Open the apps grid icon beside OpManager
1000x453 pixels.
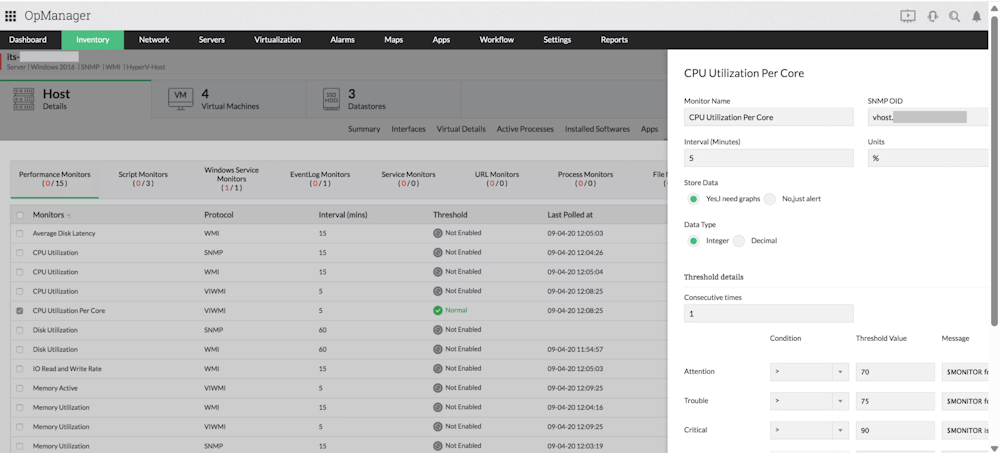click(x=11, y=17)
